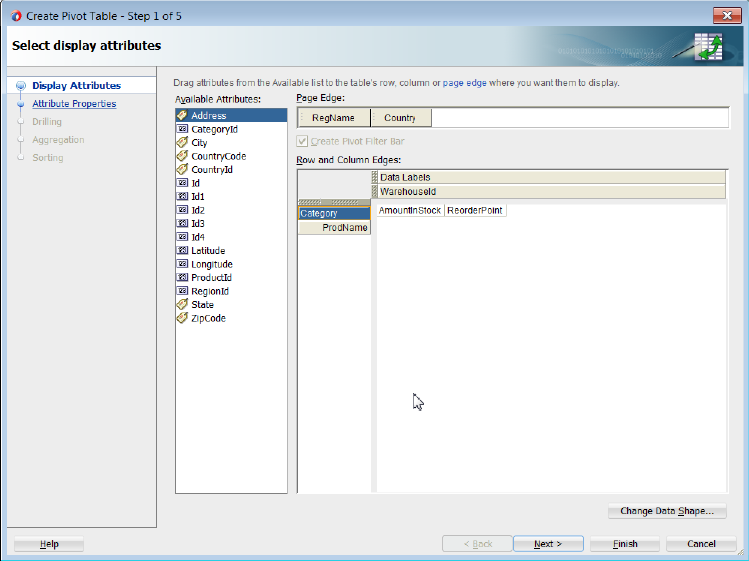Select the Address attribute tag icon

click(x=182, y=115)
